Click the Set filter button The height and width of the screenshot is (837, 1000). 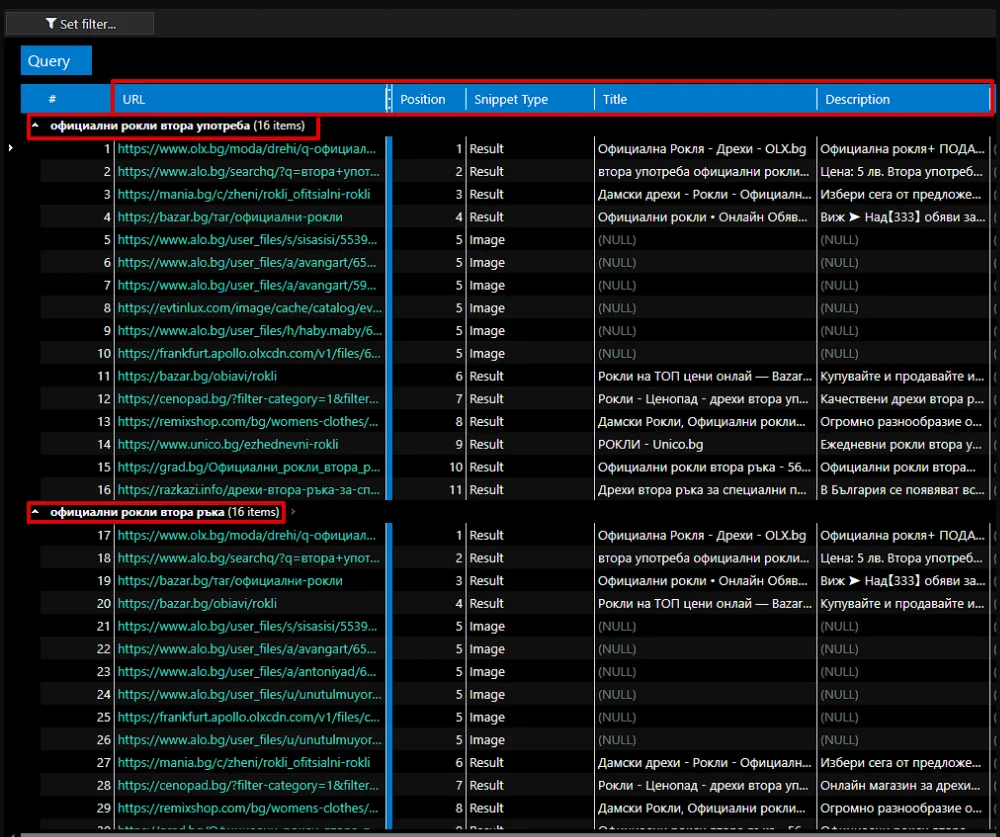tap(80, 24)
